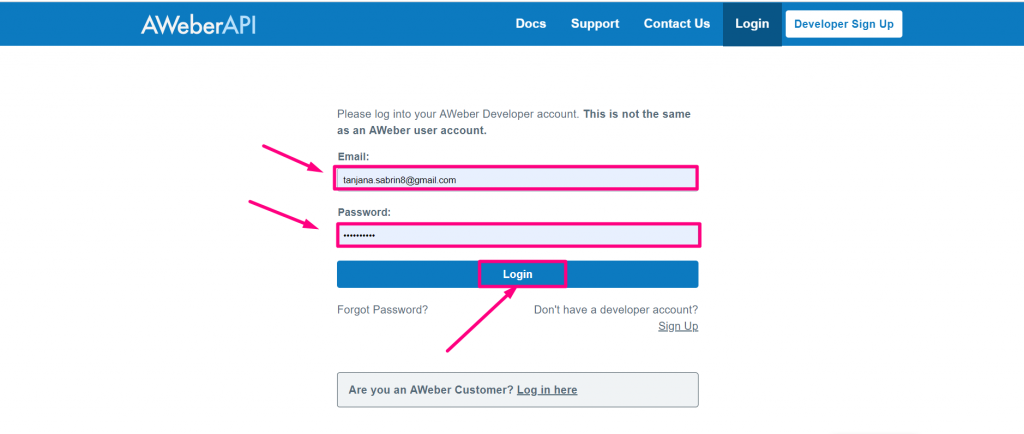
Task: Click the bold not-the-same-account warning text
Action: (516, 122)
